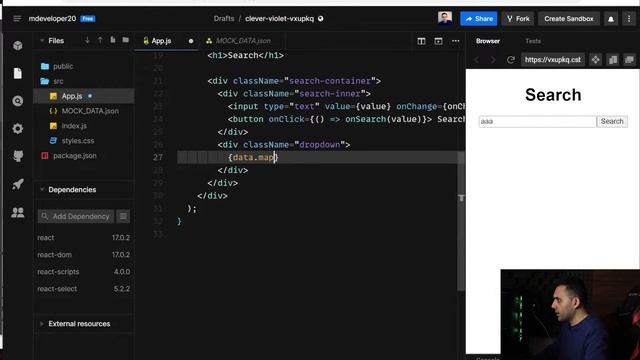Open the GitHub icon in the sidebar
The height and width of the screenshot is (360, 640).
(18, 156)
